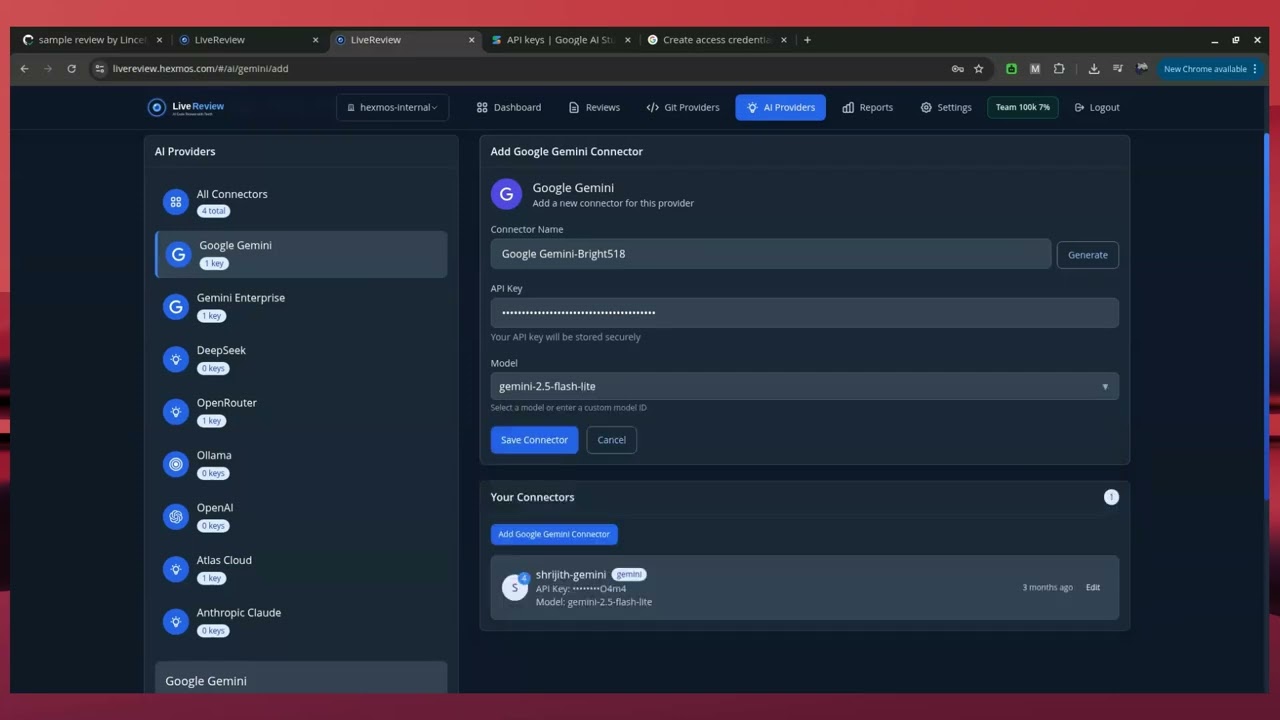
Task: Reload the page with browser refresh icon
Action: (71, 69)
